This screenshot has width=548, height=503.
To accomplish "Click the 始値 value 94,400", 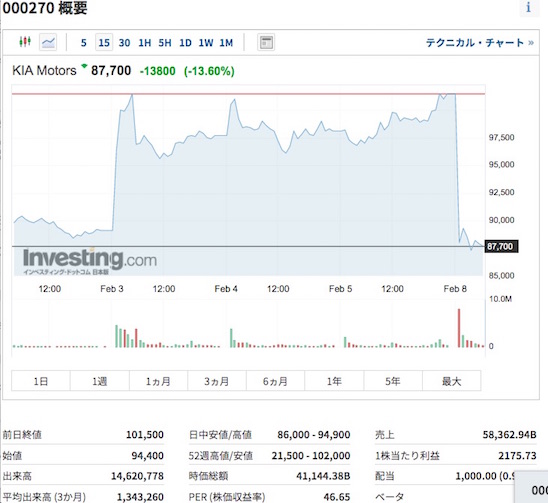I will [147, 455].
